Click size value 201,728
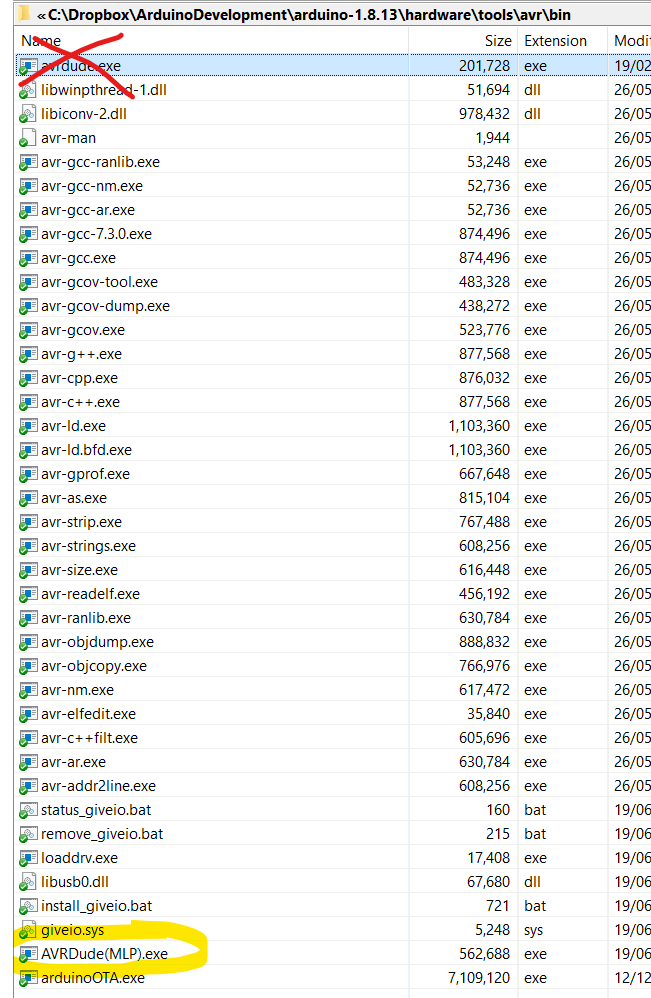 [484, 66]
